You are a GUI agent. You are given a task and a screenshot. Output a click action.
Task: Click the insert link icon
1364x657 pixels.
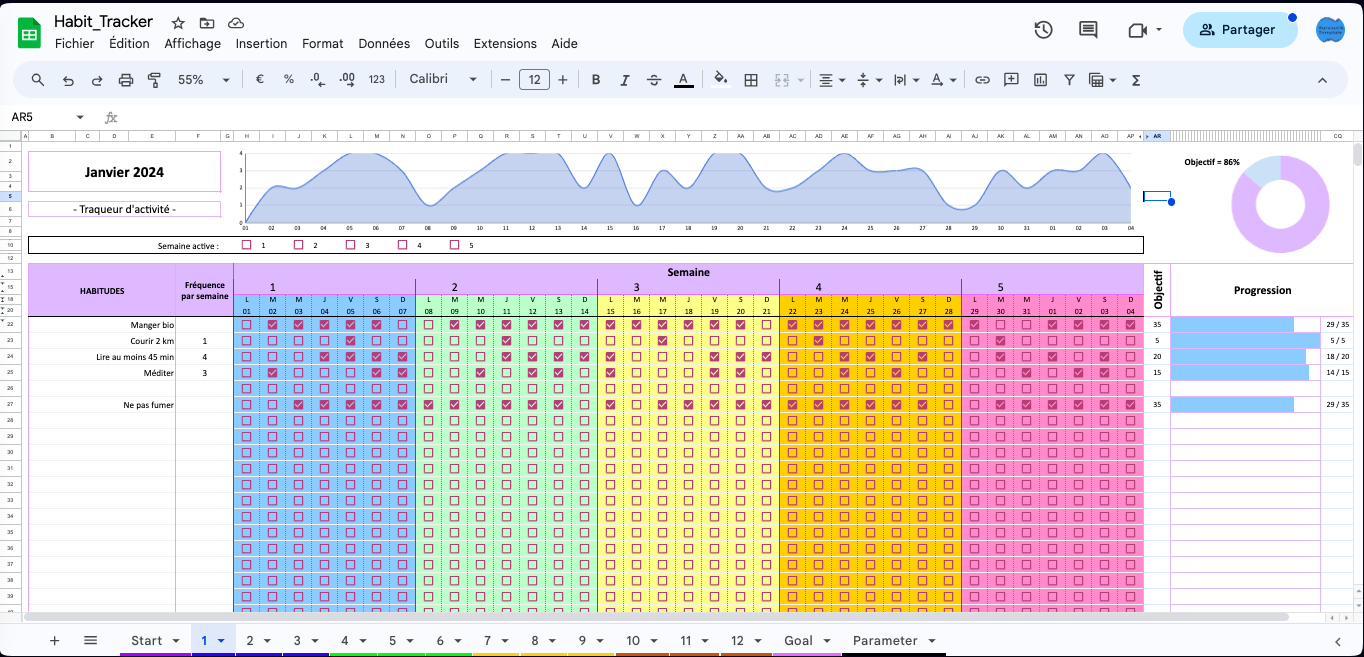pos(982,79)
